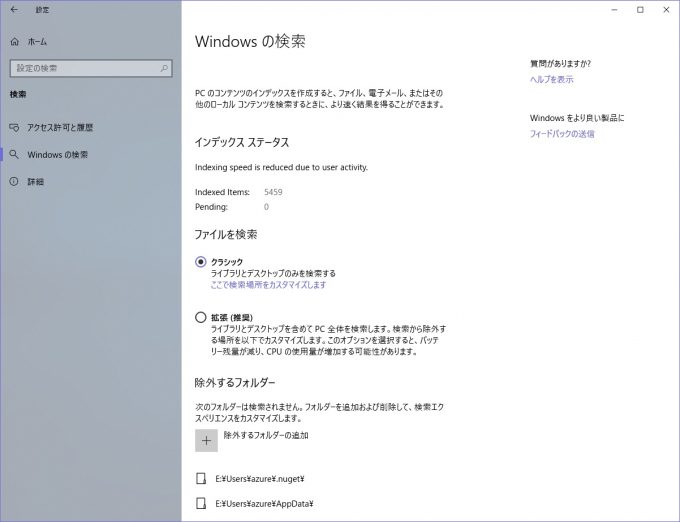Click the indexing speed reduced status text
The image size is (680, 522).
pos(281,167)
